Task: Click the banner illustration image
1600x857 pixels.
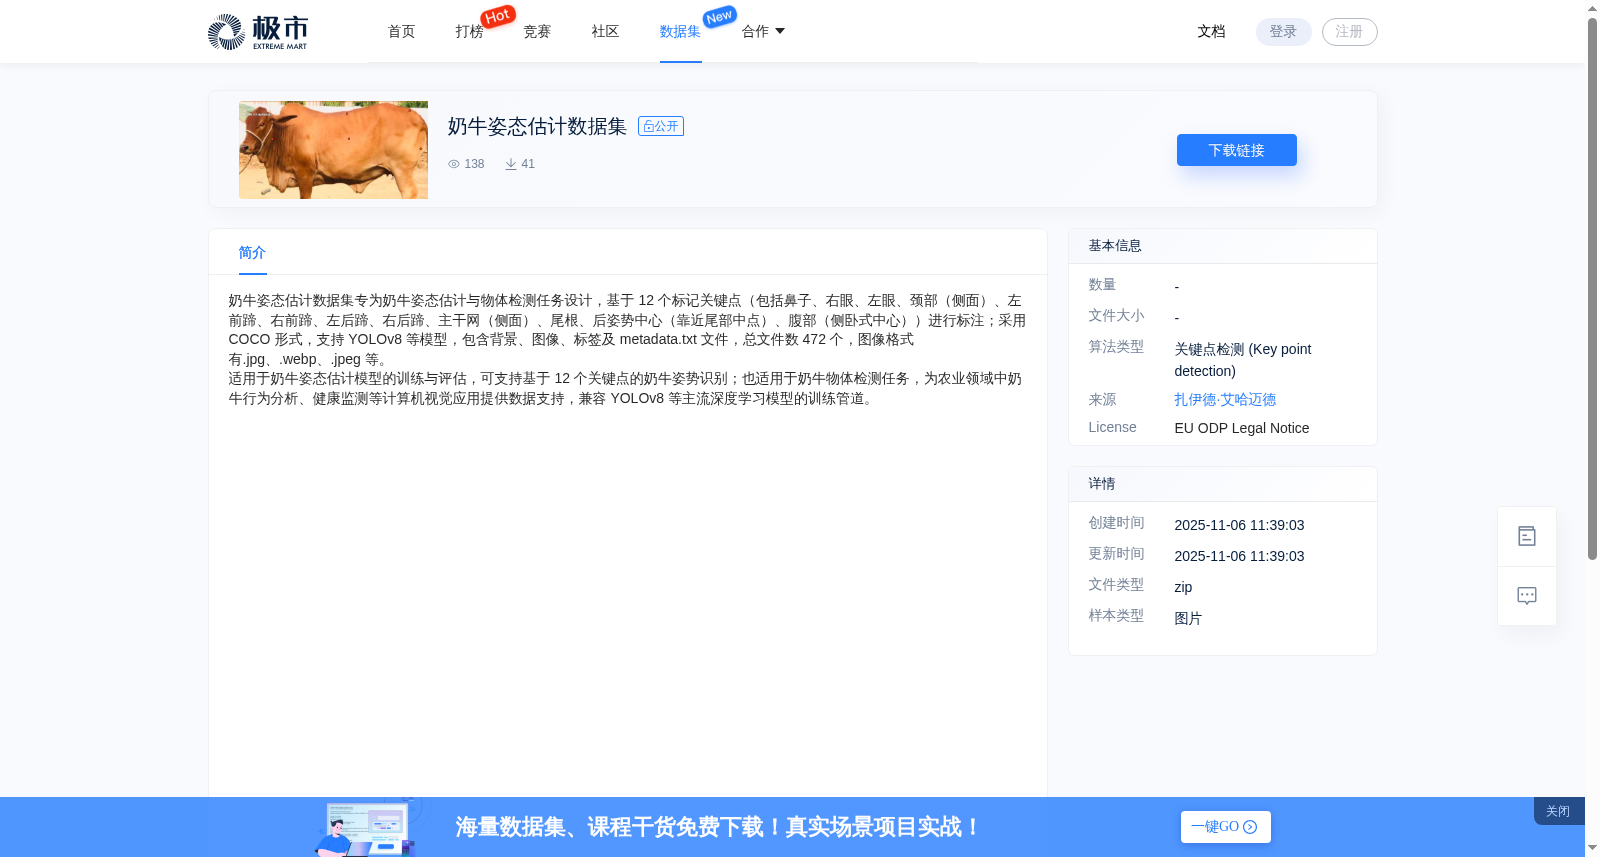Action: click(x=368, y=828)
